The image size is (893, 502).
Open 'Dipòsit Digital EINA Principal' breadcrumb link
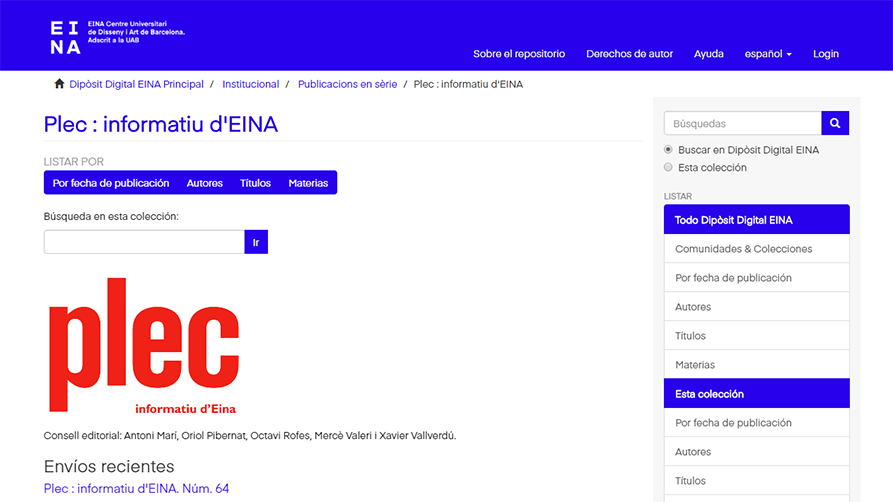(136, 84)
